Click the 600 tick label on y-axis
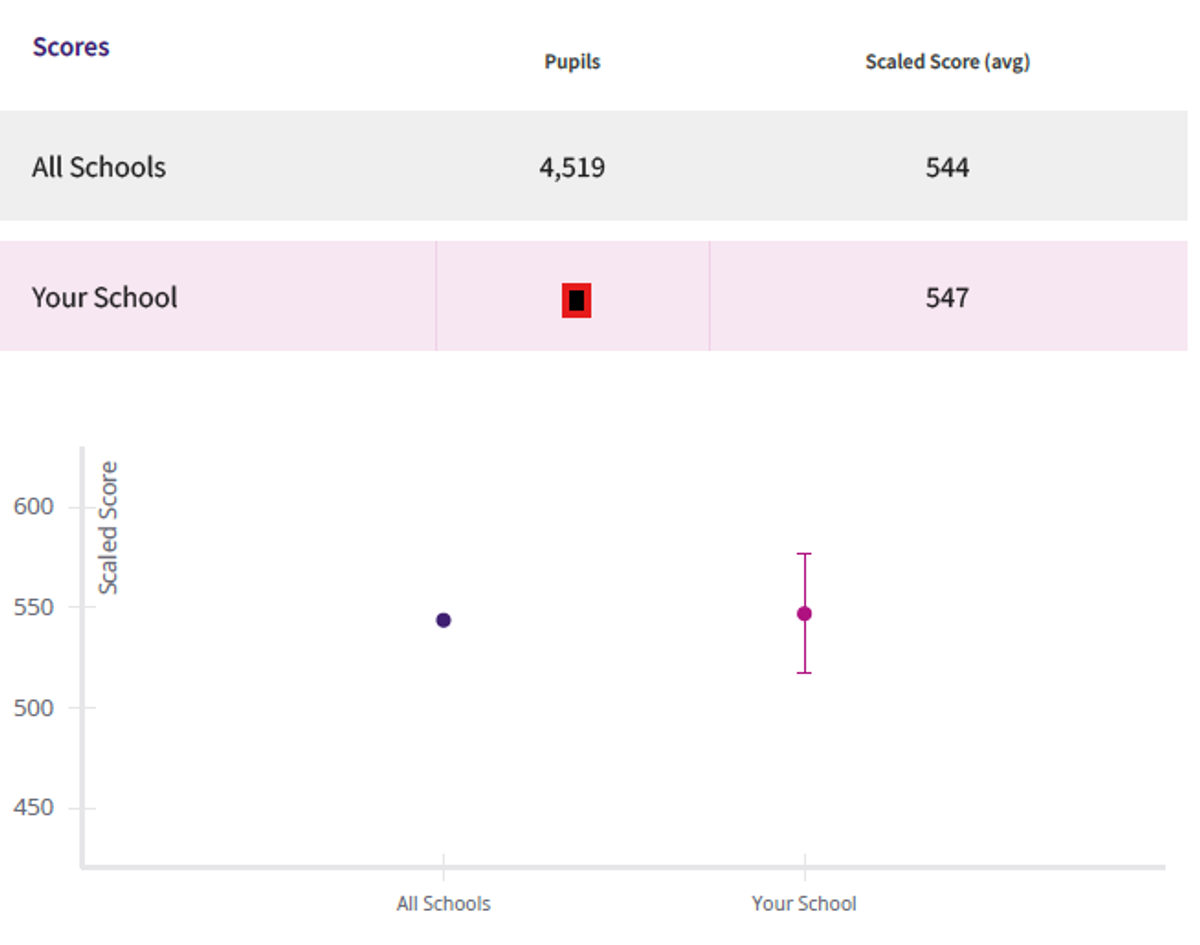 pos(34,507)
